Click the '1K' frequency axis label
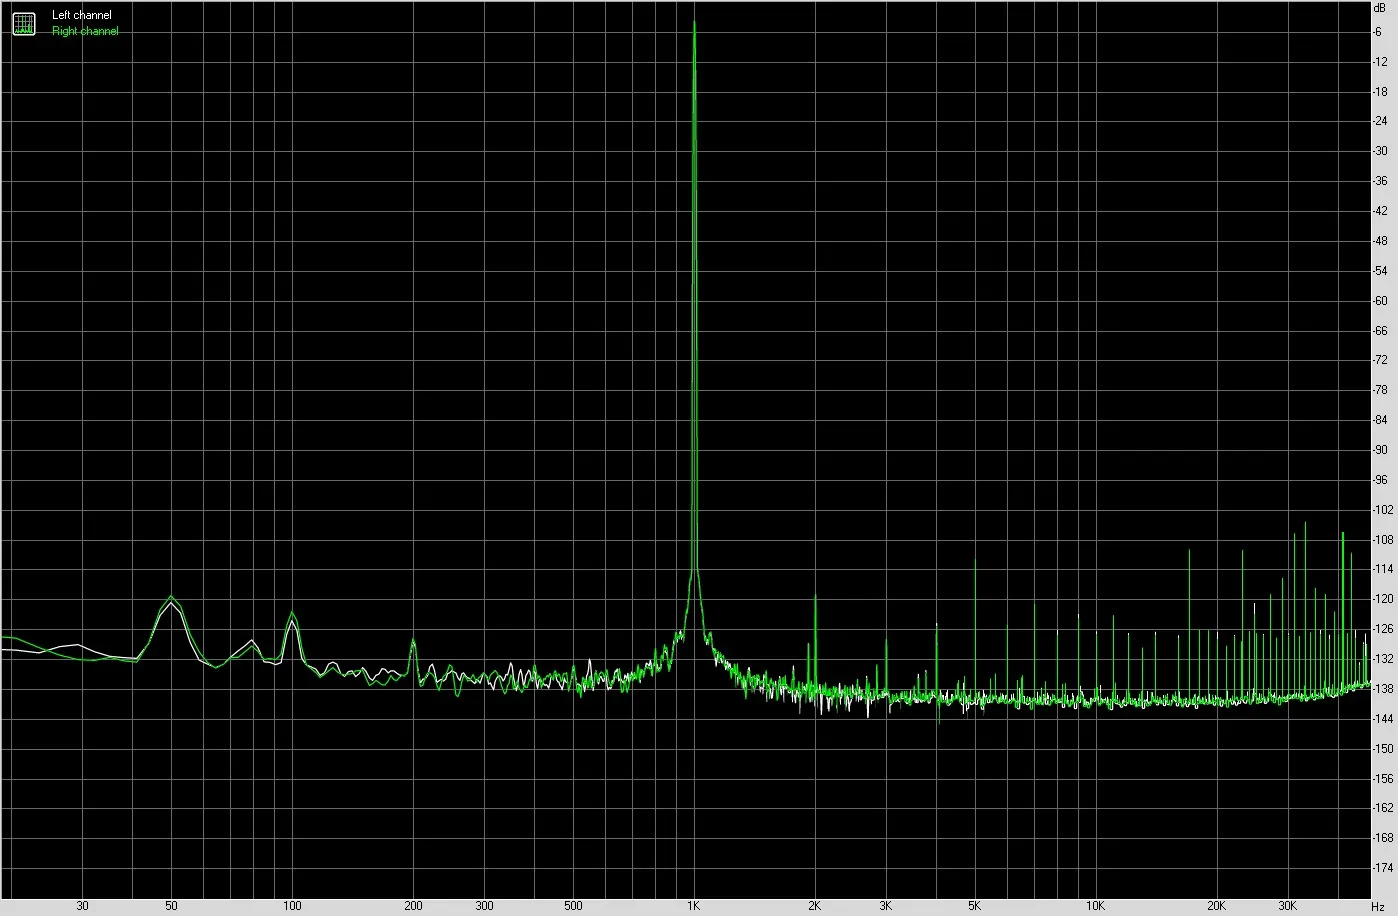The width and height of the screenshot is (1398, 916). click(694, 906)
